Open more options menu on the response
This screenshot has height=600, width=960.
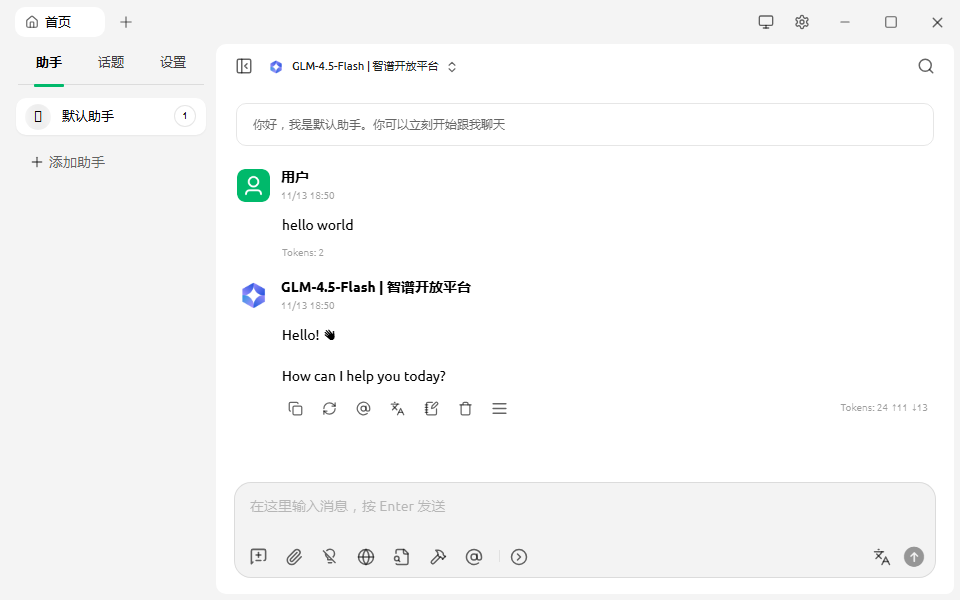tap(499, 408)
